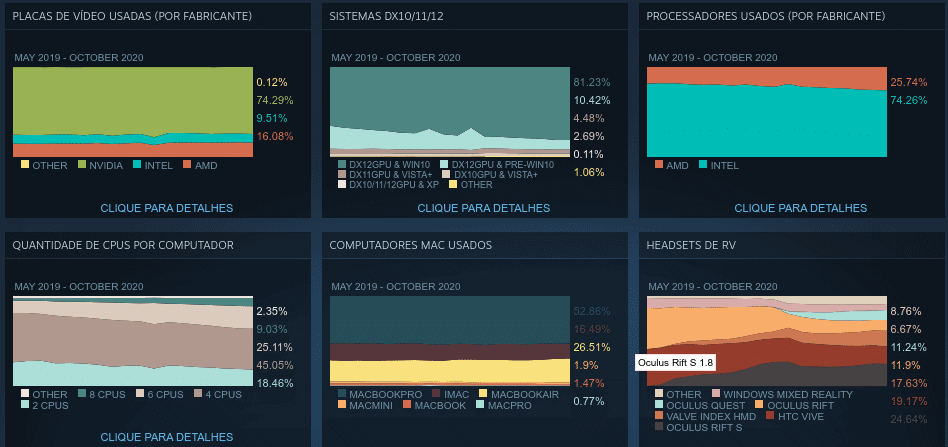Click the NVIDIA value 74.29%
The height and width of the screenshot is (447, 948).
pyautogui.click(x=275, y=100)
